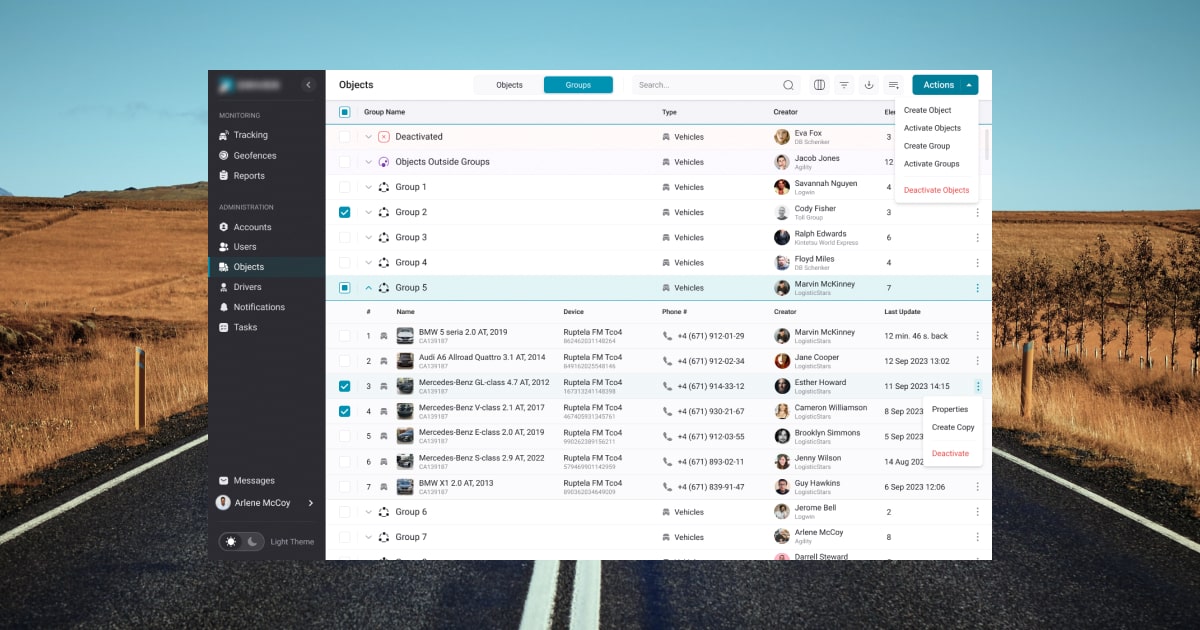Open the Notifications section
1200x630 pixels.
point(258,307)
